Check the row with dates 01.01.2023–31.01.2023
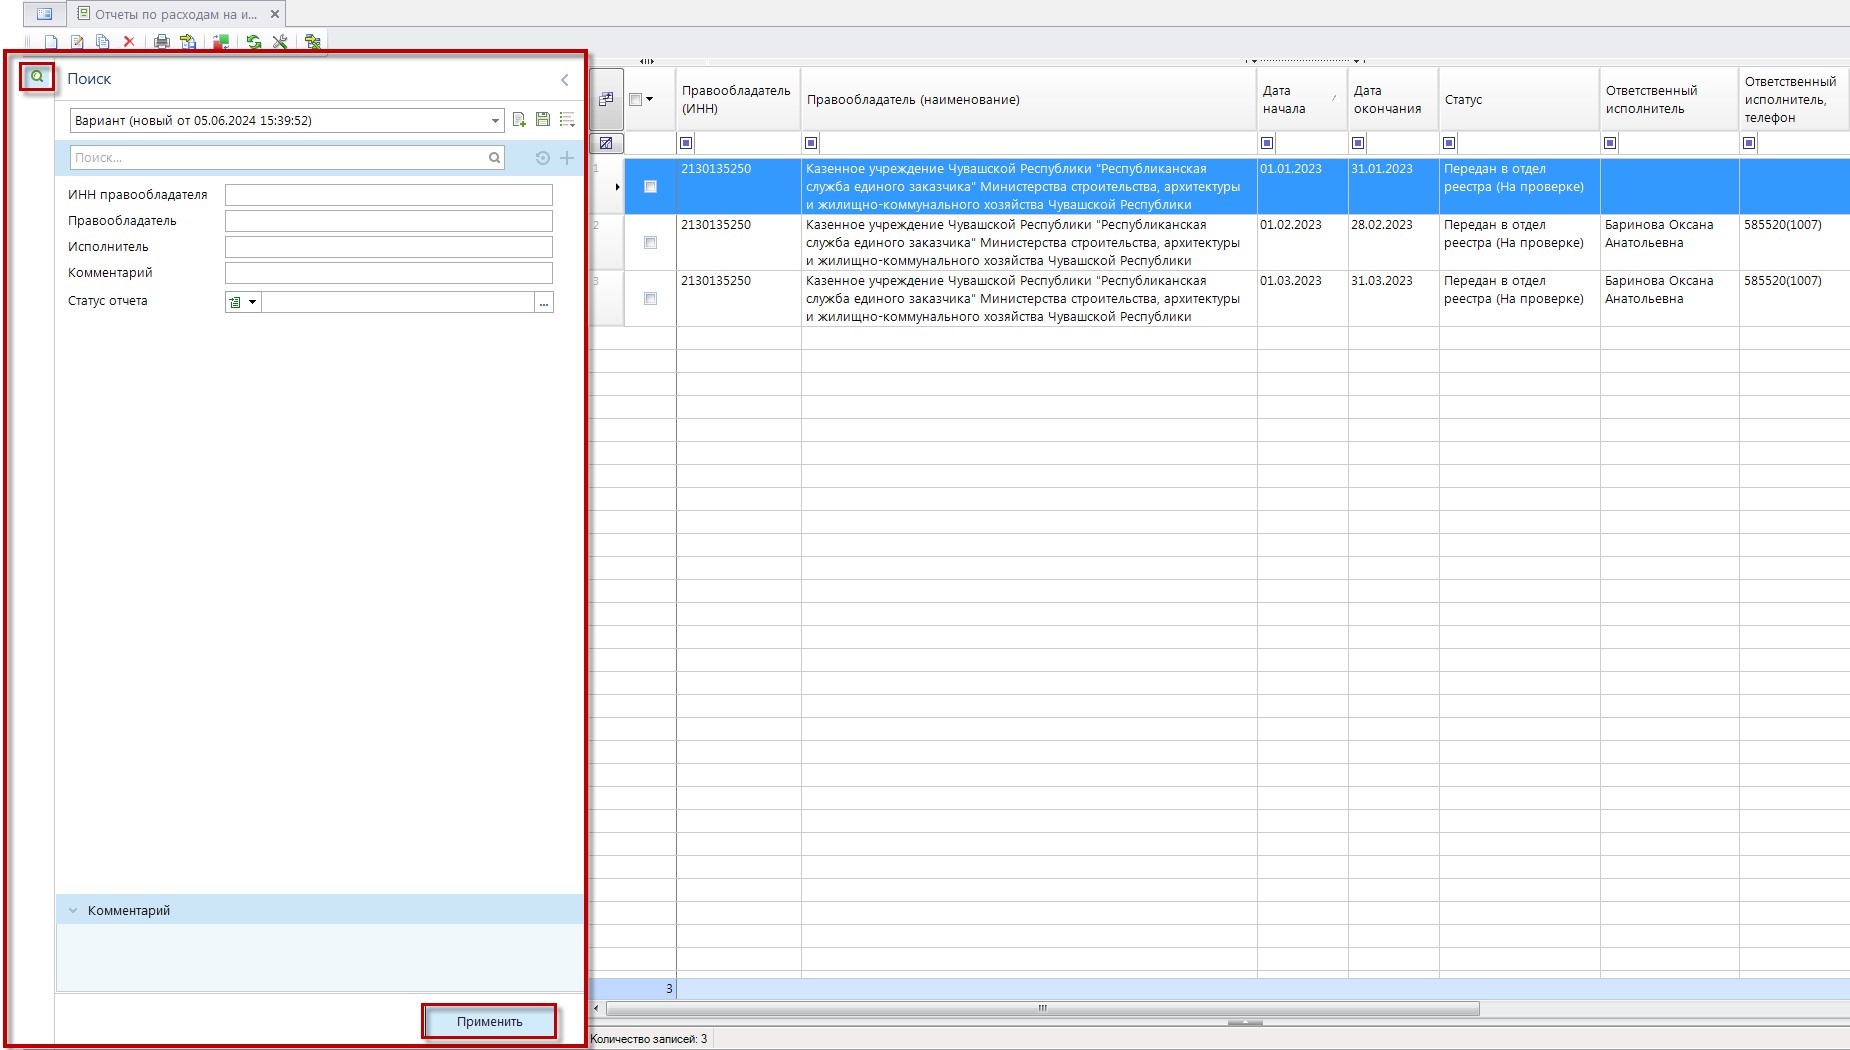 click(650, 187)
